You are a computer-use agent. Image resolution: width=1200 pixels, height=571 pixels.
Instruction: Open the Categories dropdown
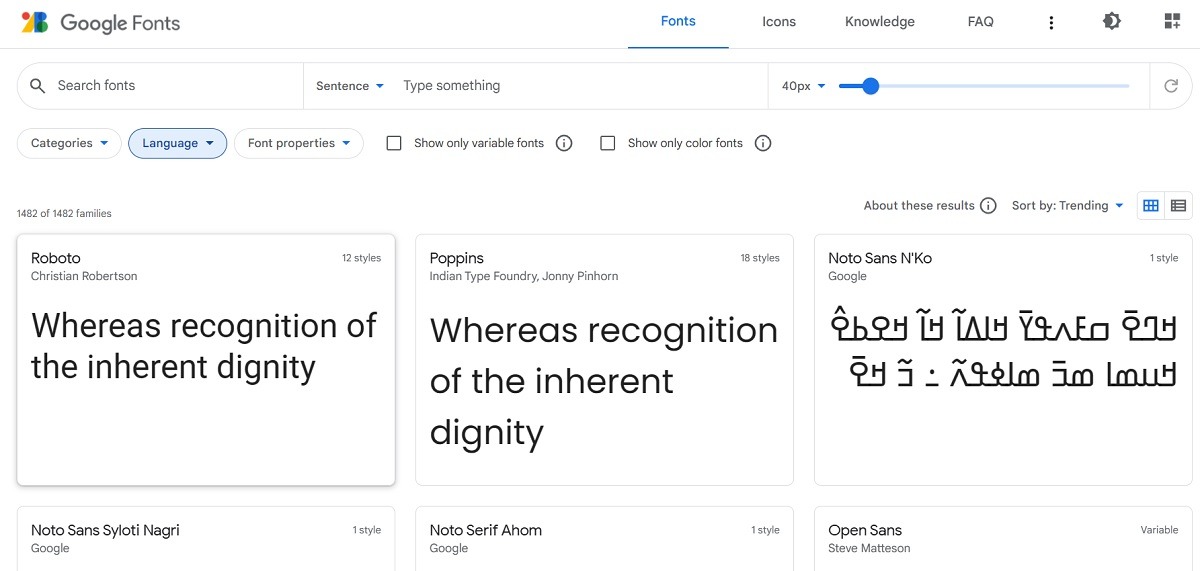(69, 143)
